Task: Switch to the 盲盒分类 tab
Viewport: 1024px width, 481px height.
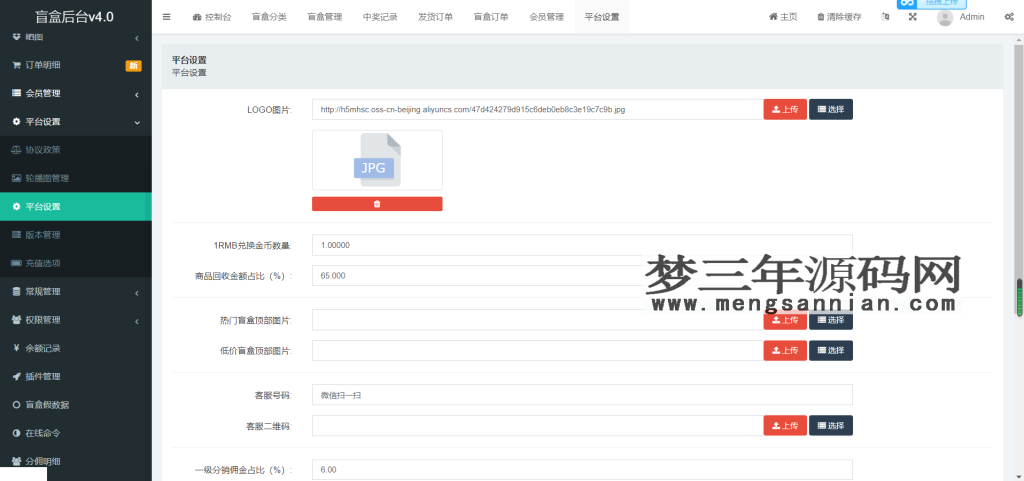Action: point(269,17)
